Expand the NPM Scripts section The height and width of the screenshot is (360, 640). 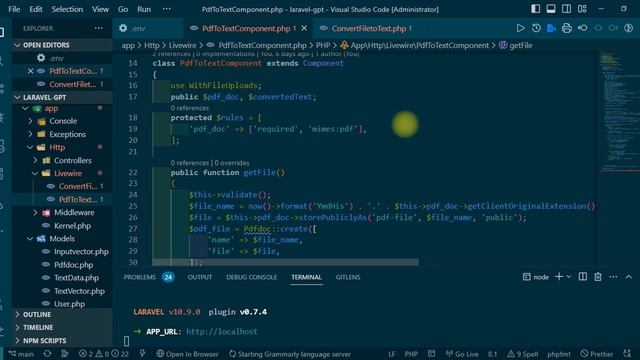click(62, 340)
